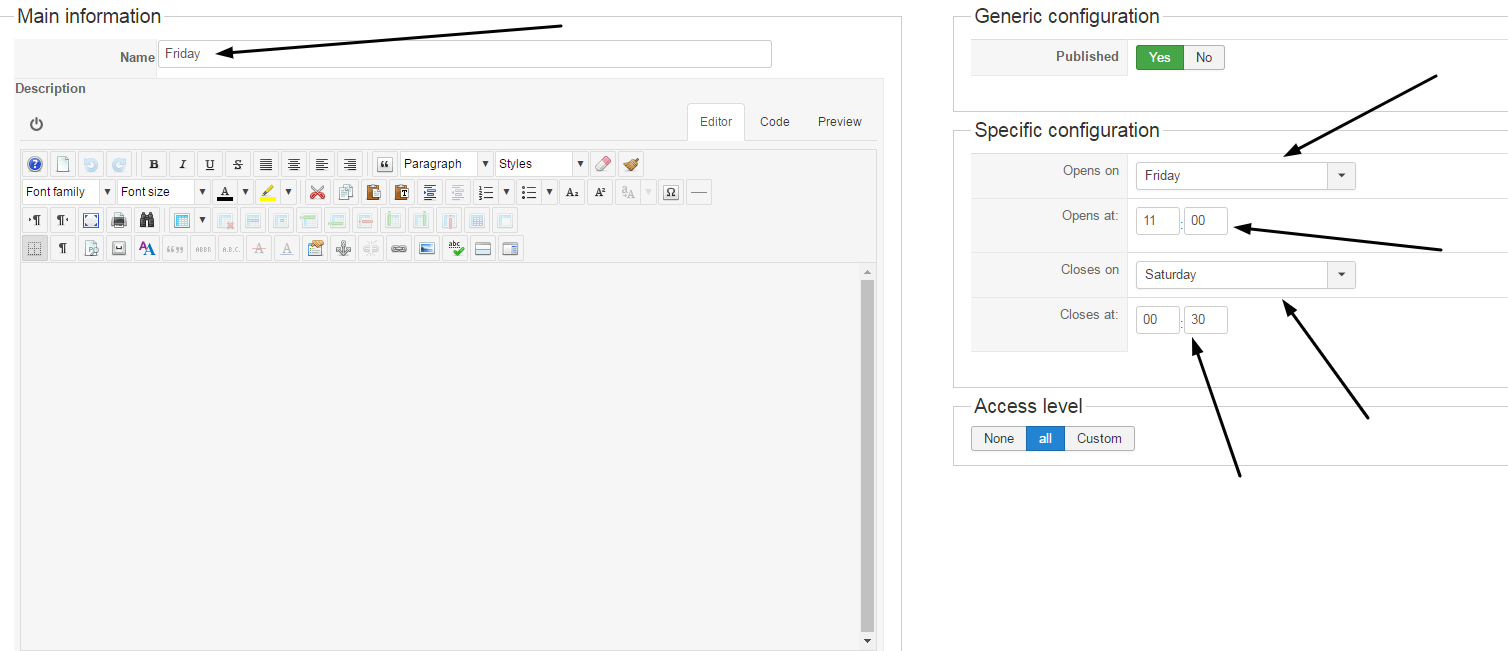
Task: Cut selection with the scissors icon
Action: (317, 192)
